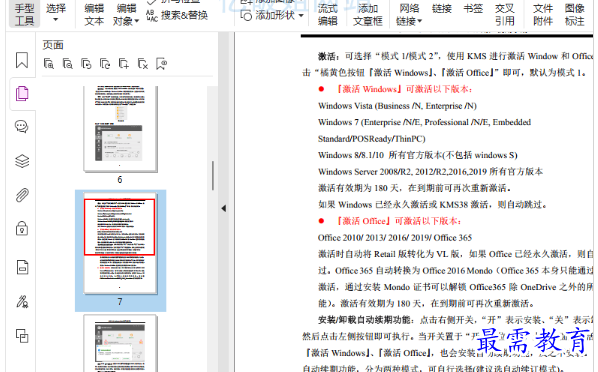Click the 编辑文本 edit text tool
The image size is (598, 372).
click(x=94, y=14)
